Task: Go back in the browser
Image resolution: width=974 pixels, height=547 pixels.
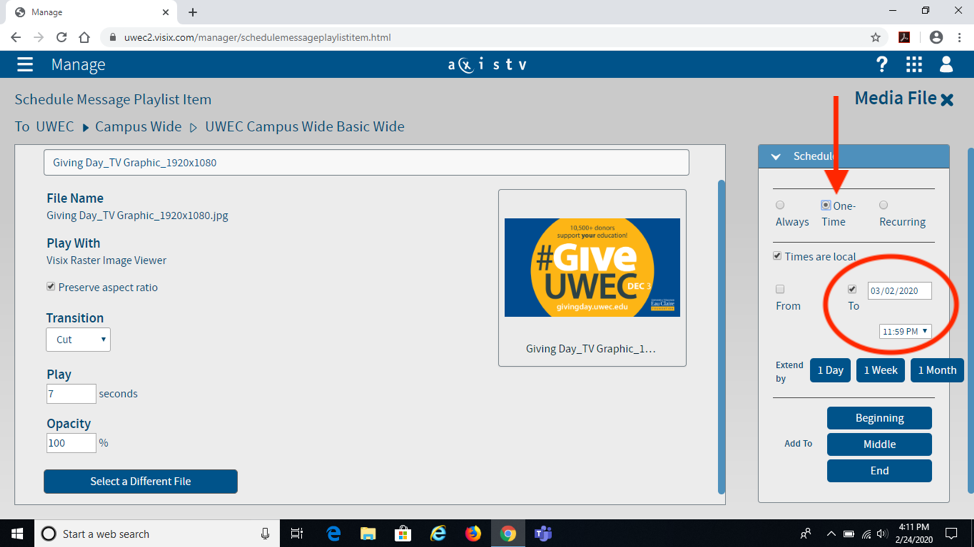Action: (16, 37)
